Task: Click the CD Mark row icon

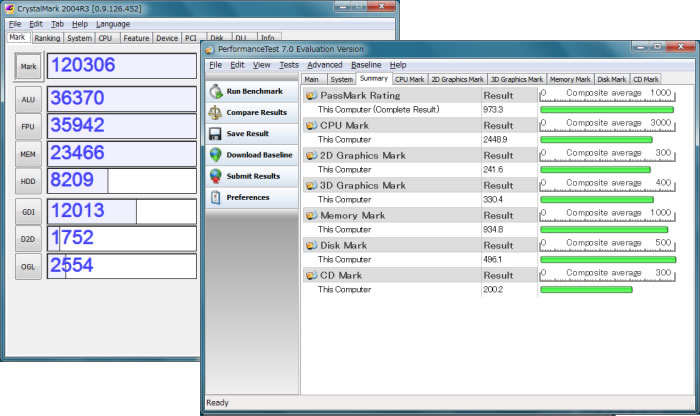Action: click(x=311, y=275)
